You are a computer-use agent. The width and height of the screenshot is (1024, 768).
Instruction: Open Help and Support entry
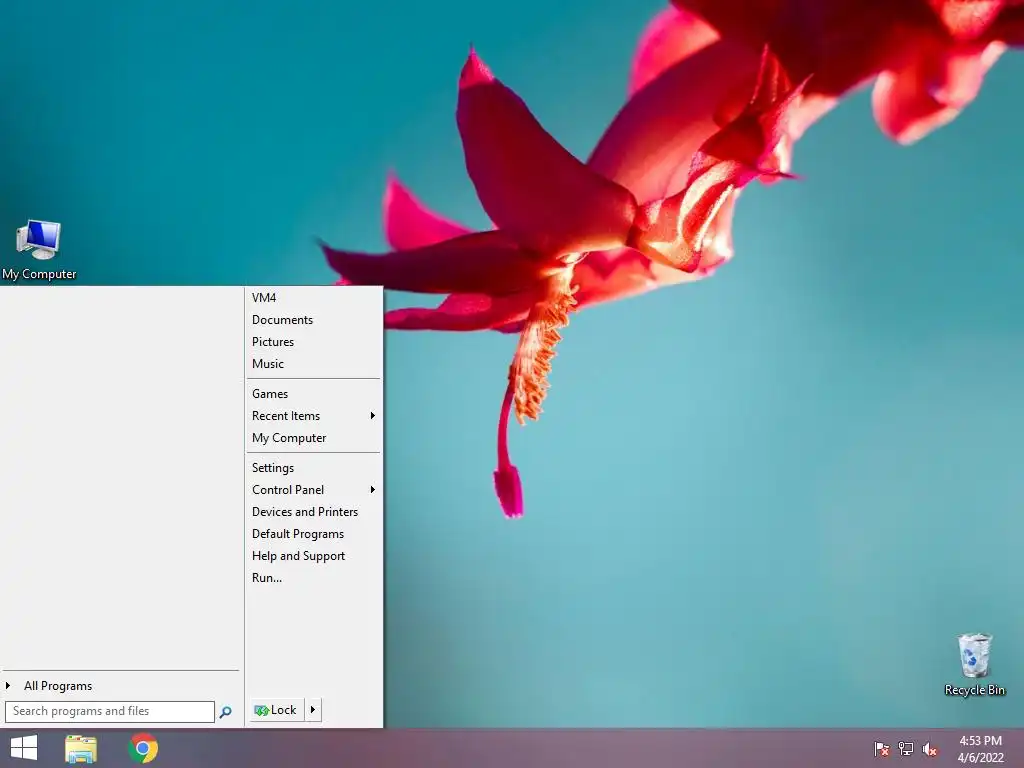coord(313,556)
